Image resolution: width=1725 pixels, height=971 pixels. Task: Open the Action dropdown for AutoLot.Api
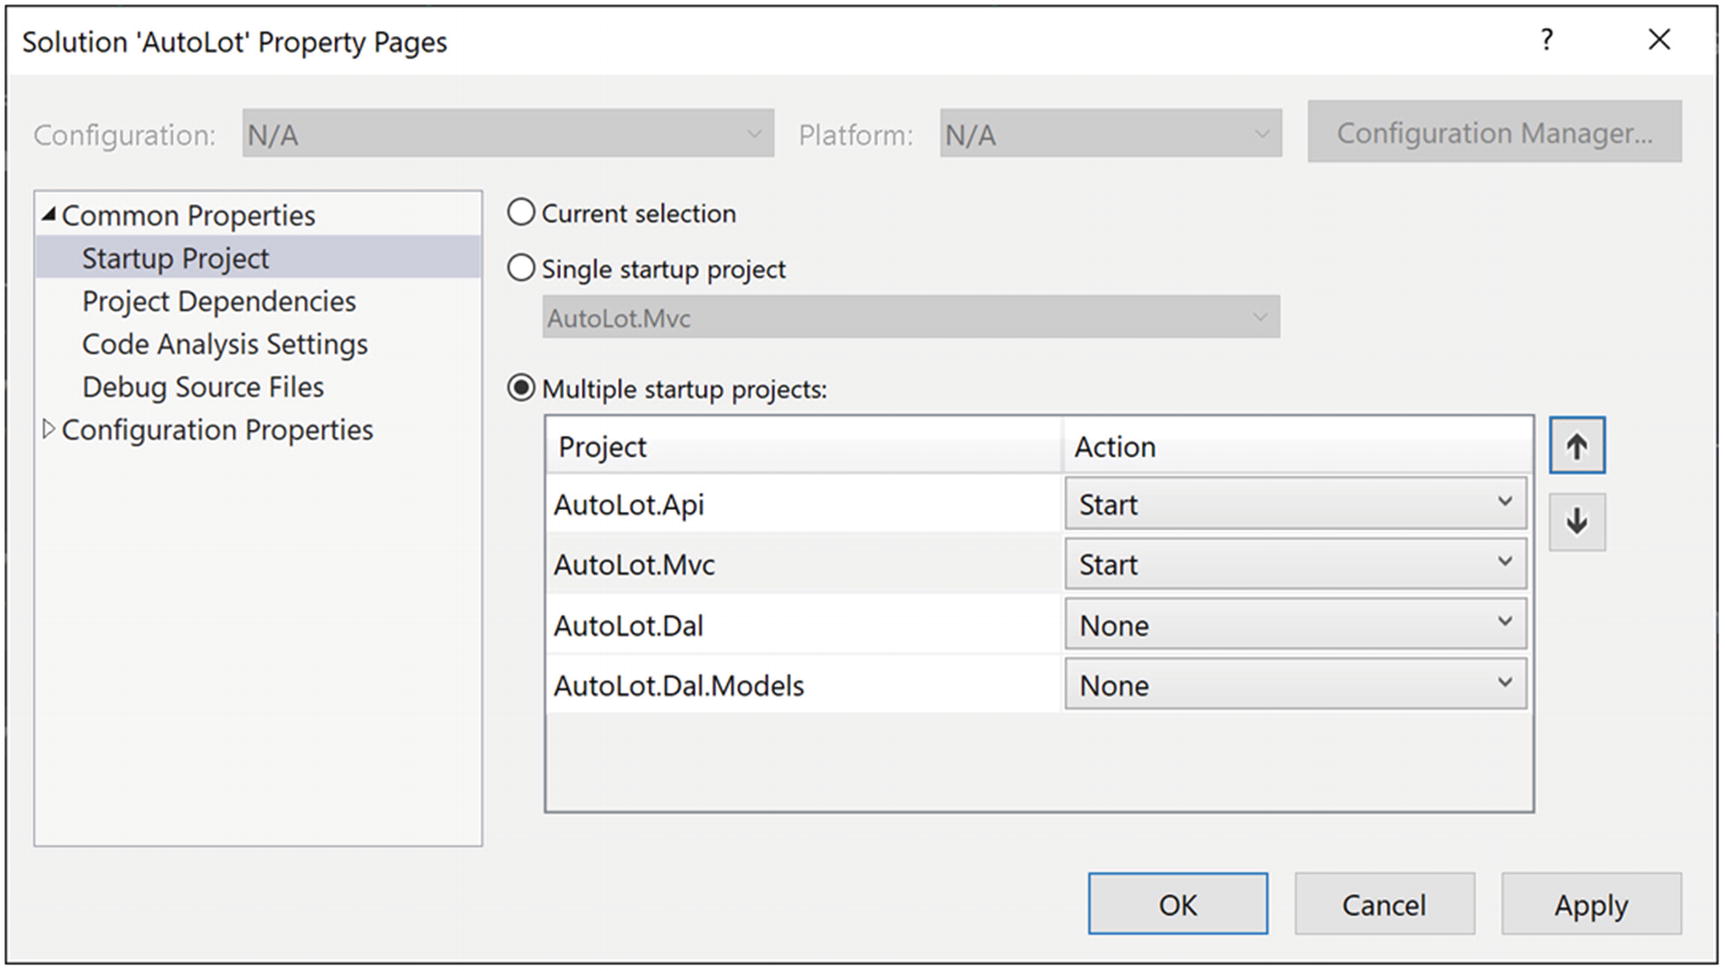point(1294,504)
